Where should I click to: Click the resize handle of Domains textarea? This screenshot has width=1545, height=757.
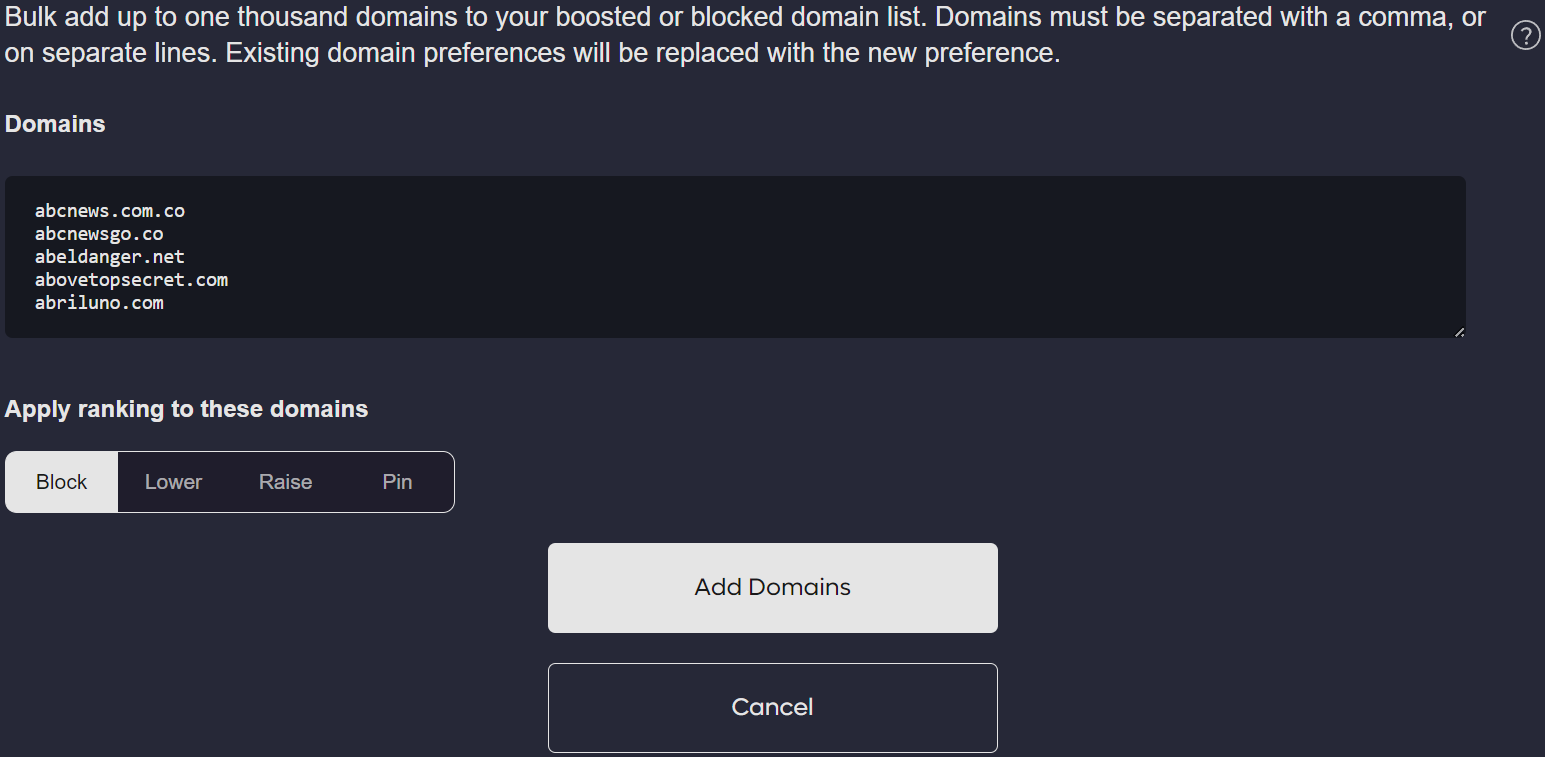tap(1459, 331)
